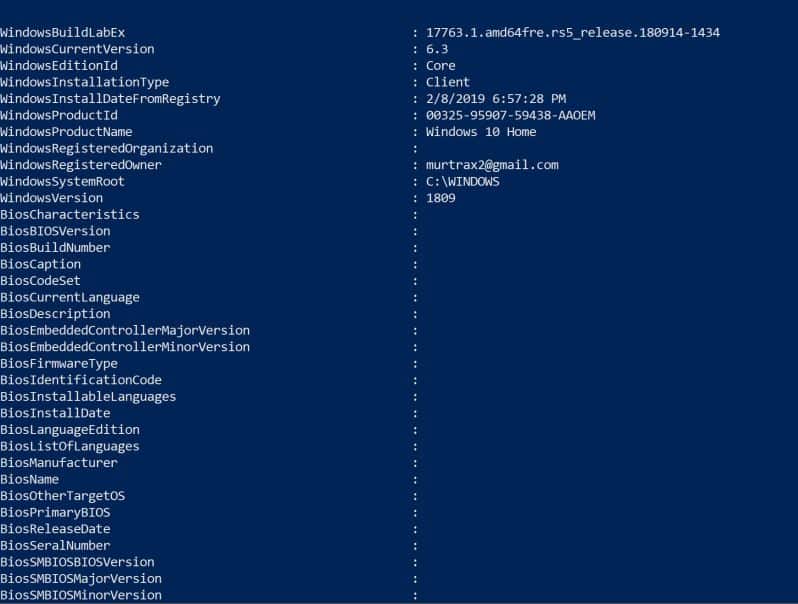Click the BiosFirmwareType property name
The width and height of the screenshot is (798, 604).
click(59, 364)
